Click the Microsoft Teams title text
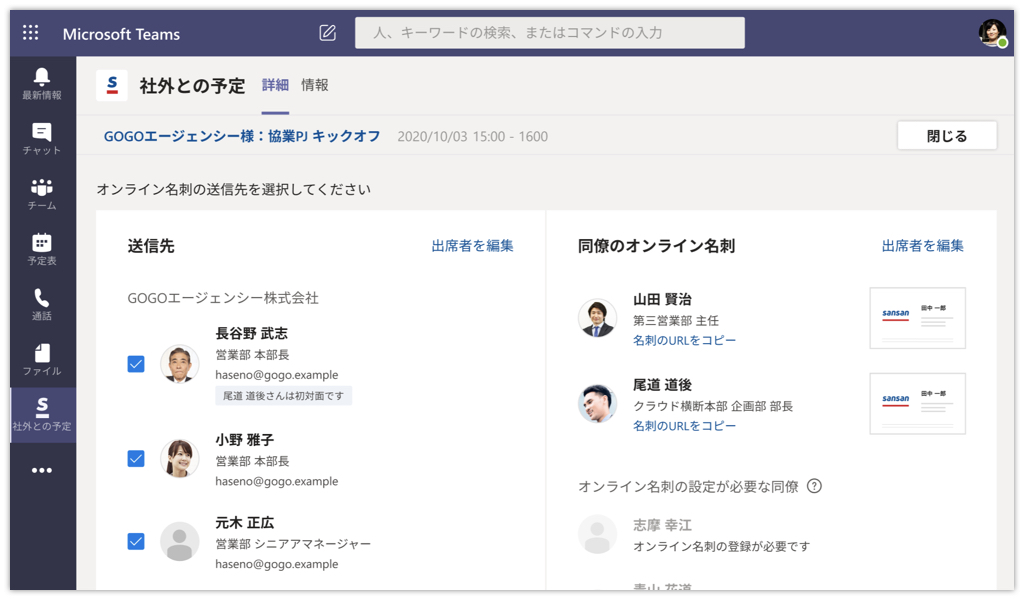 (x=121, y=34)
